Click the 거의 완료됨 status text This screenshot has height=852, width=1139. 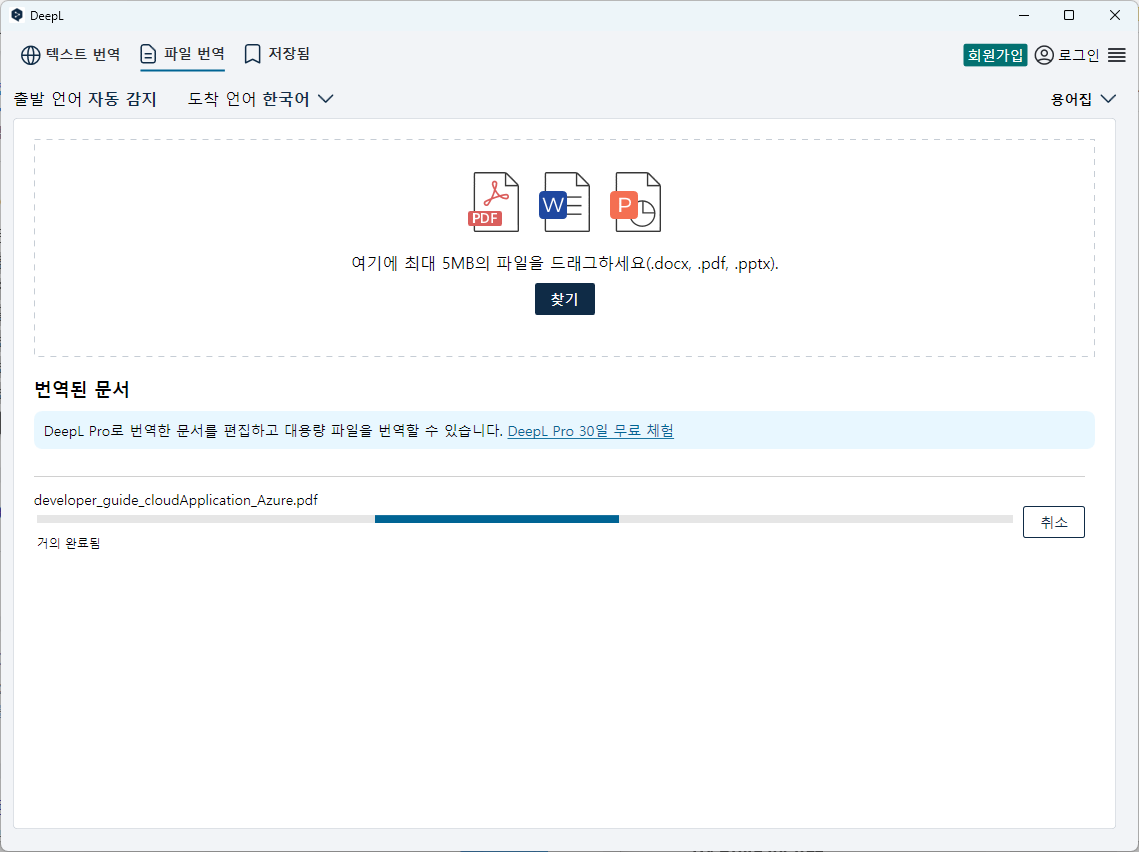click(x=68, y=543)
